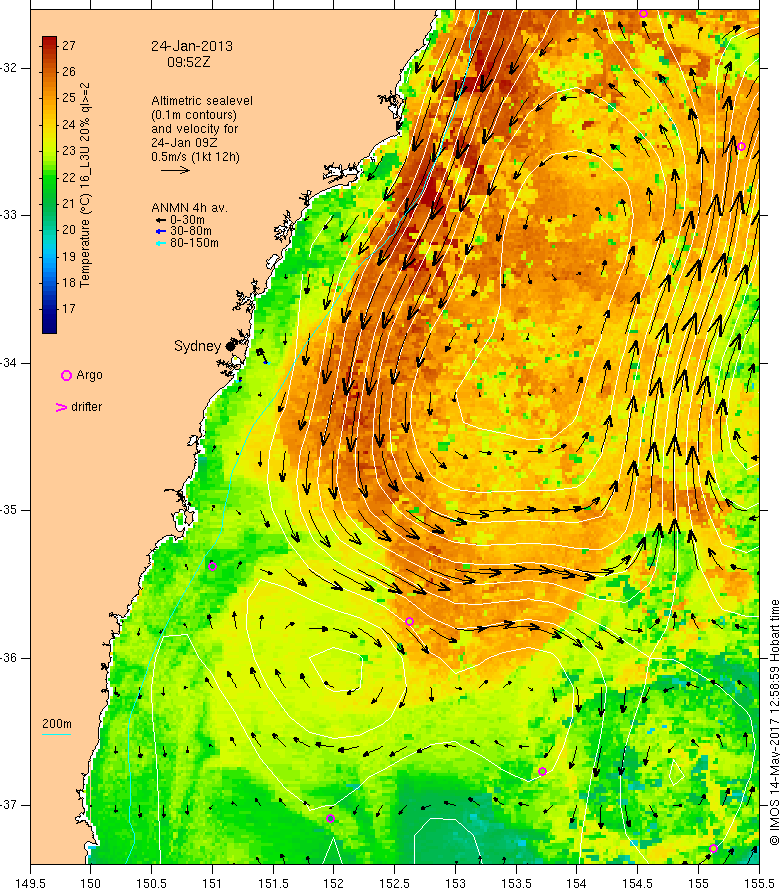Click Argo float marker near 155.3E 32.5S

tap(741, 146)
